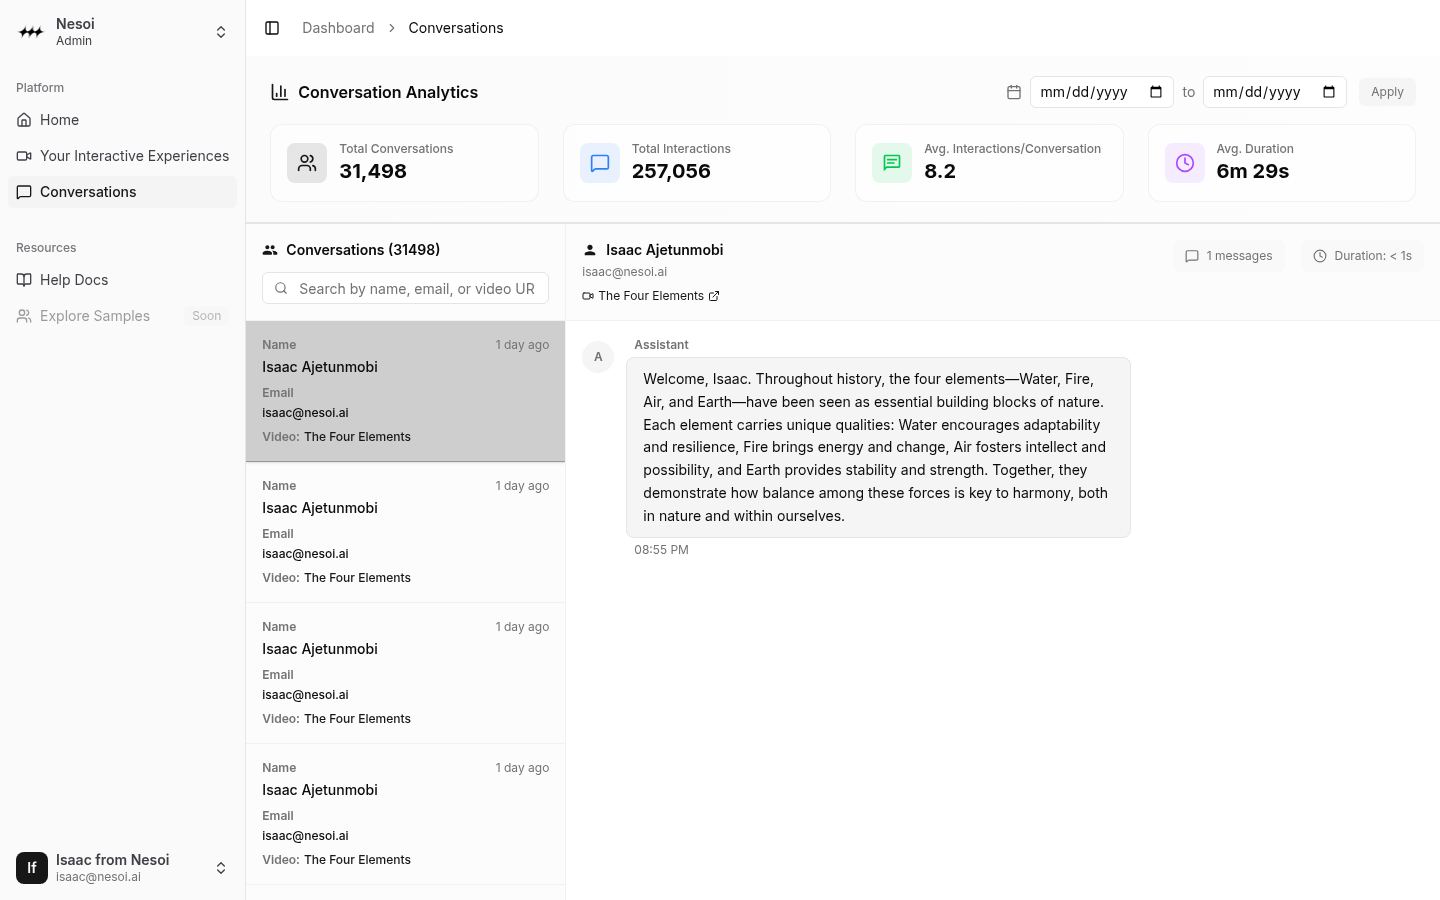Open Your Interactive Experiences page
1440x900 pixels.
(134, 156)
